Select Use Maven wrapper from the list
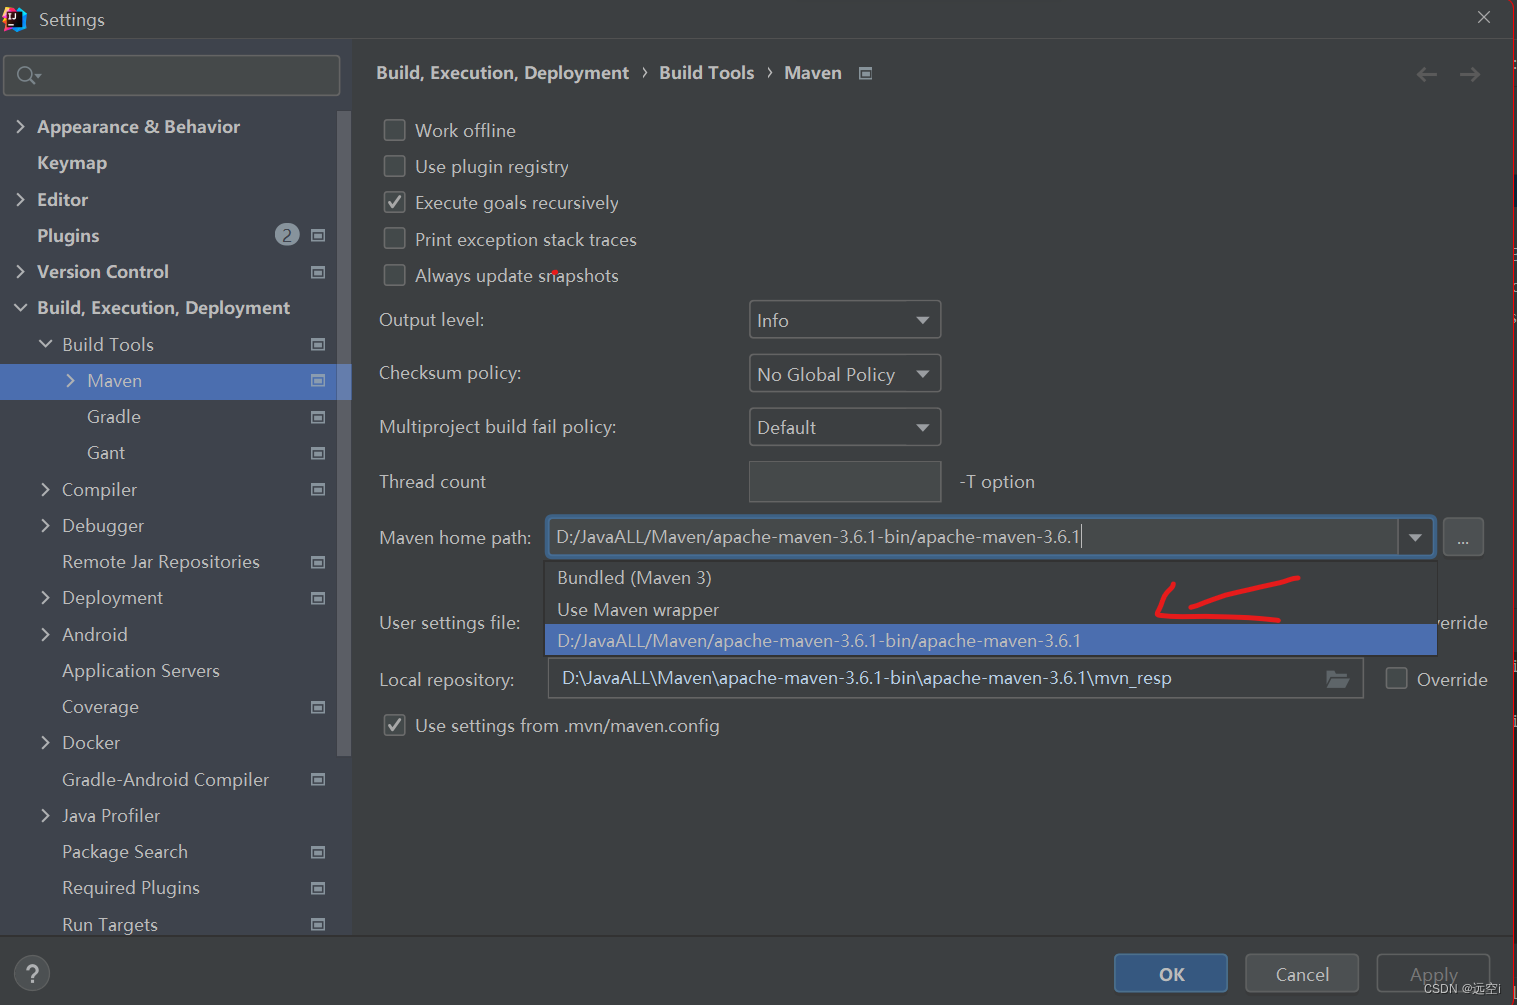 [637, 609]
